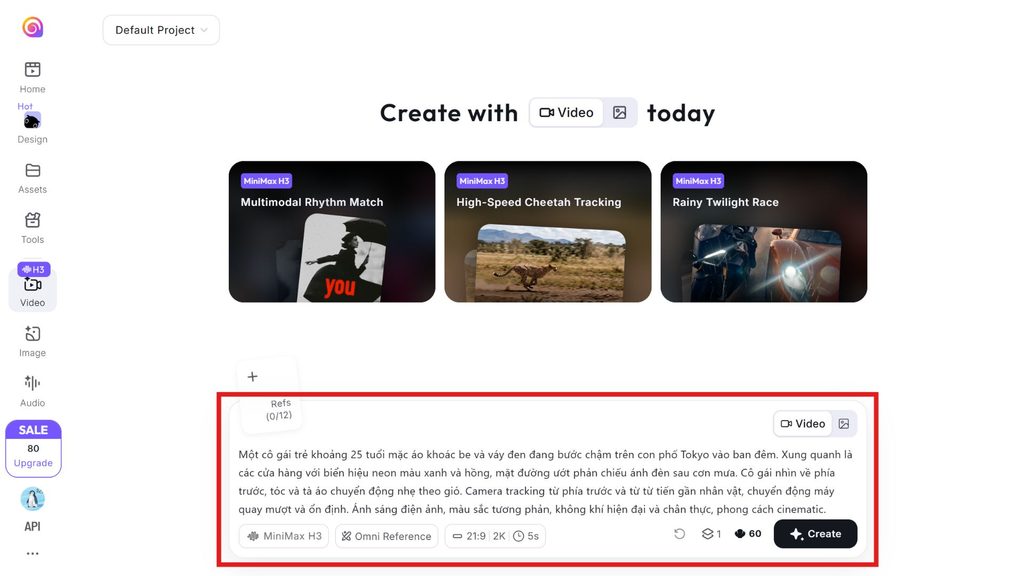Click inside the Vietnamese prompt text field
Screen dimensions: 1024x576
point(546,481)
